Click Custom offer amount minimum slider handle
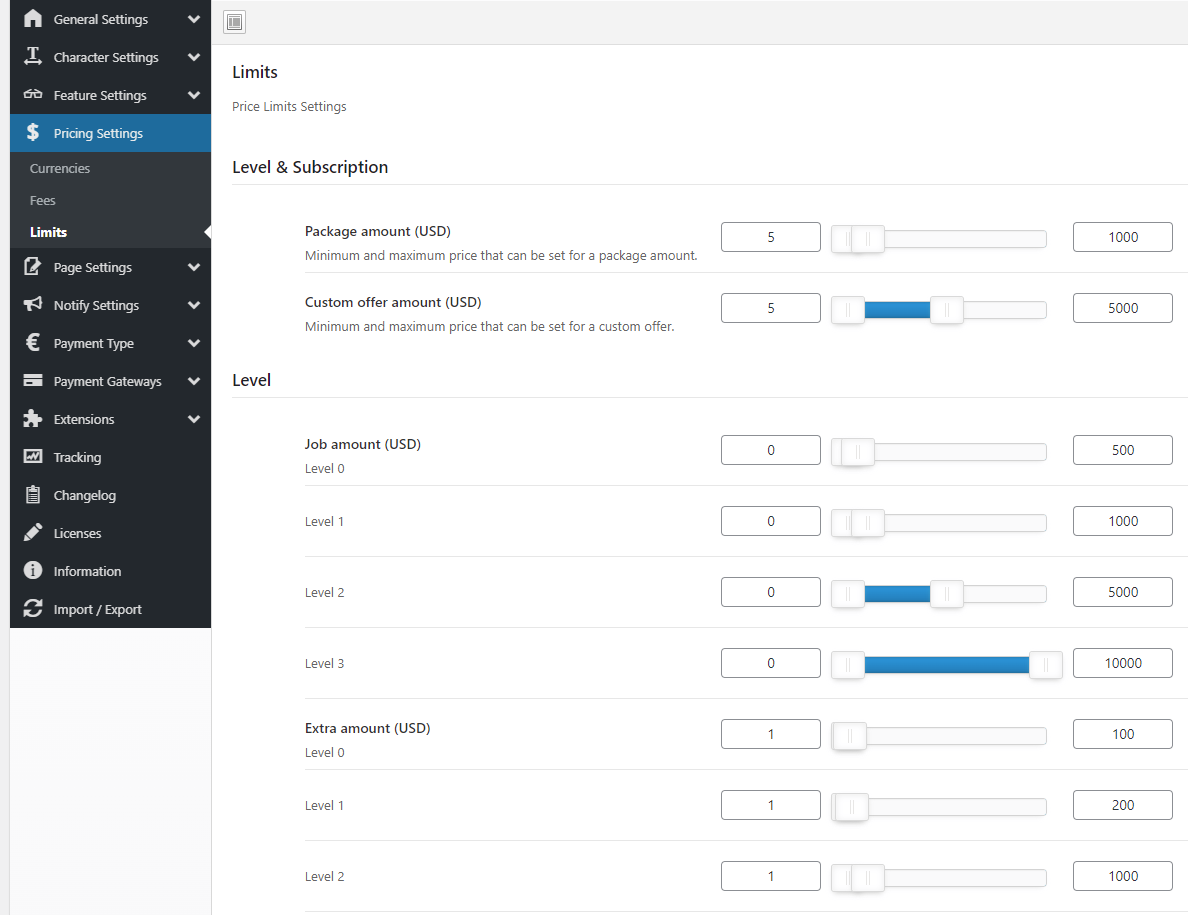 [848, 310]
